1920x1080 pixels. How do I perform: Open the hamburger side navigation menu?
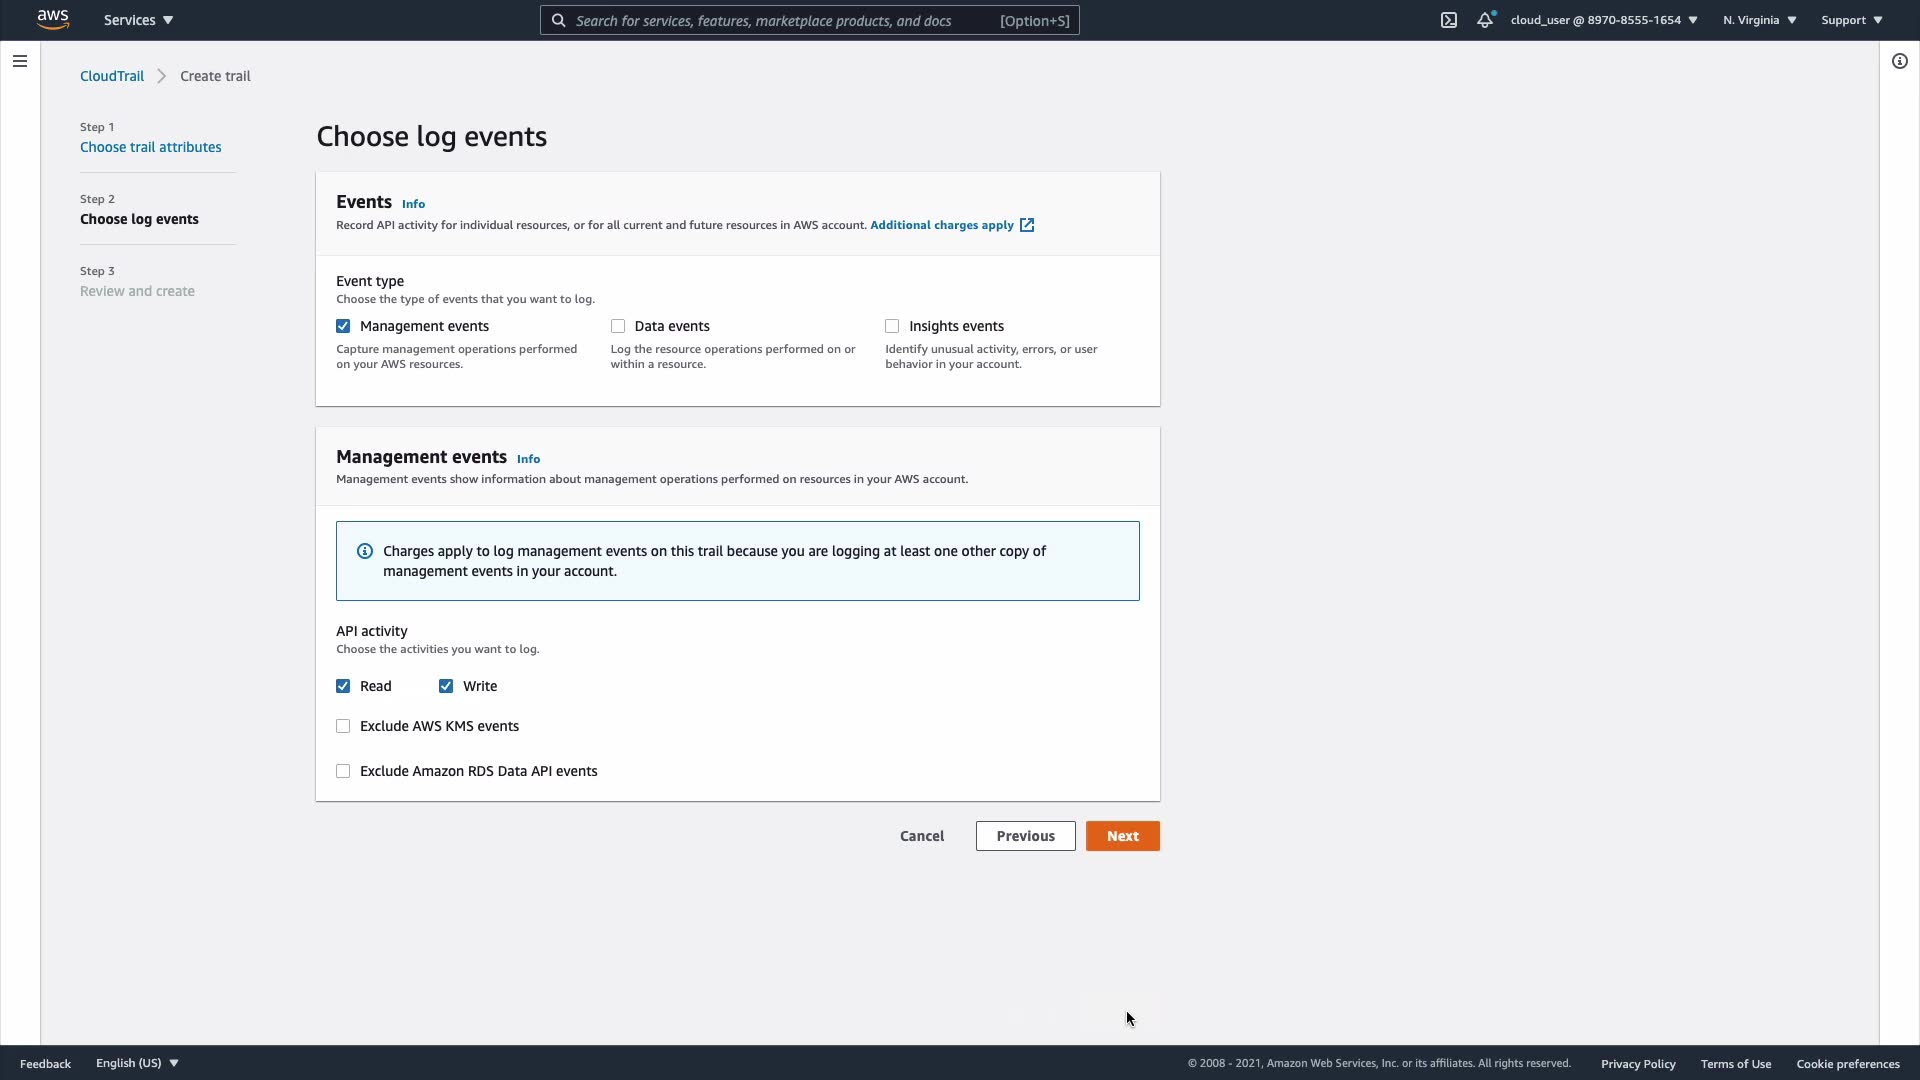[20, 61]
